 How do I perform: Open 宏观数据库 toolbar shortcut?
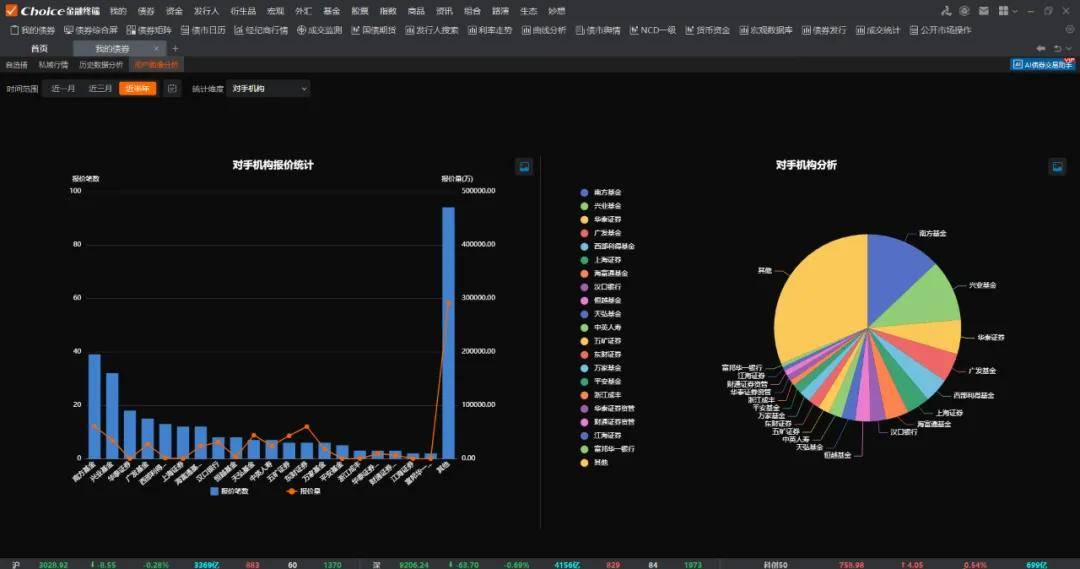(766, 30)
